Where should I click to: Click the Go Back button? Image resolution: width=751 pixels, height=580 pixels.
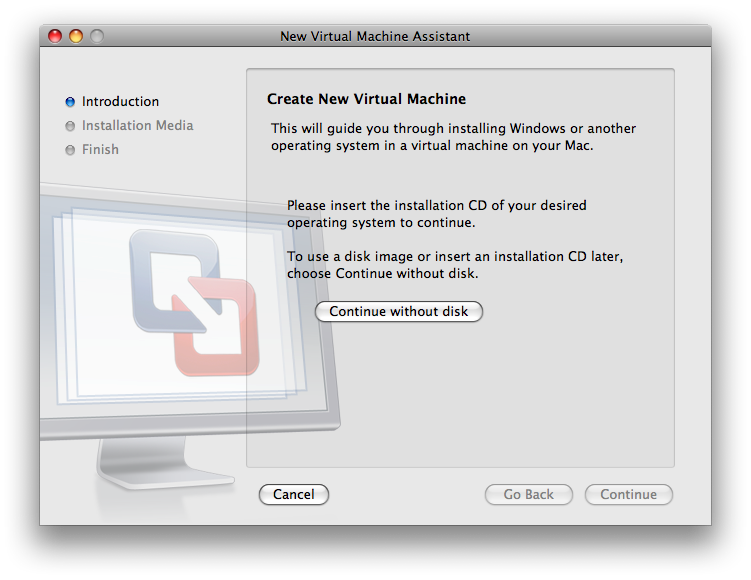[528, 494]
